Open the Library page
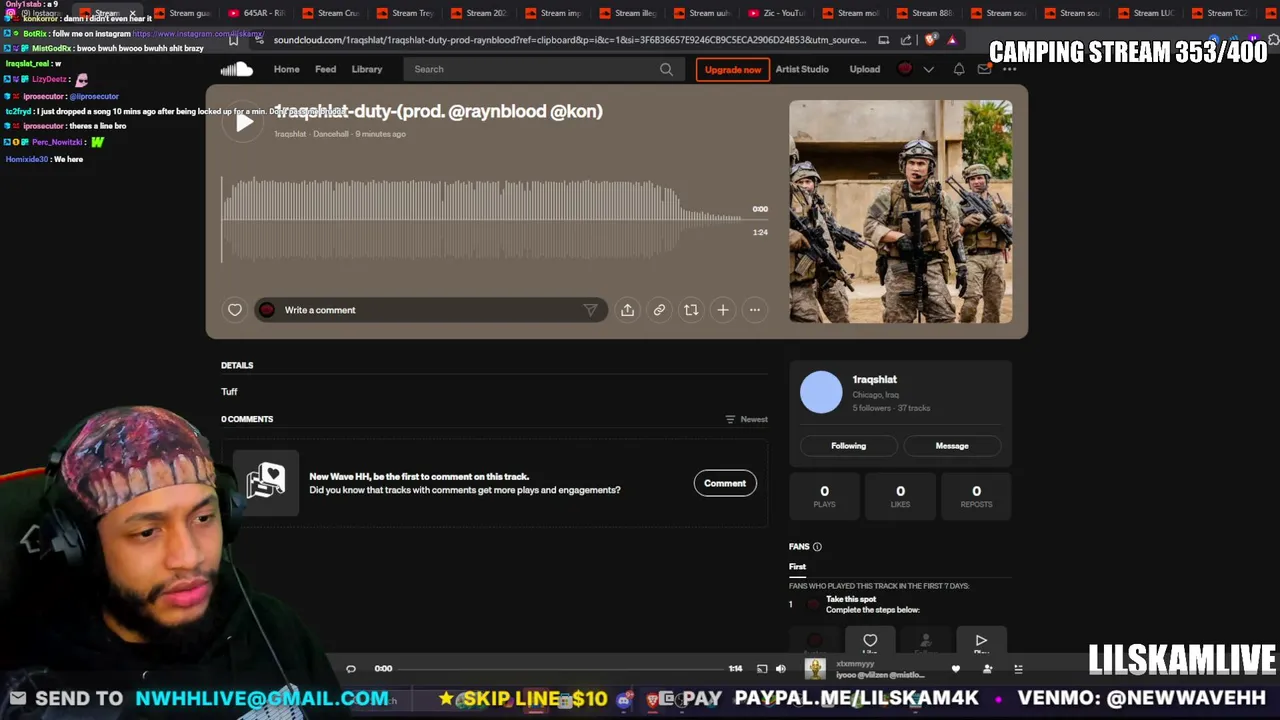This screenshot has width=1280, height=720. (x=367, y=69)
